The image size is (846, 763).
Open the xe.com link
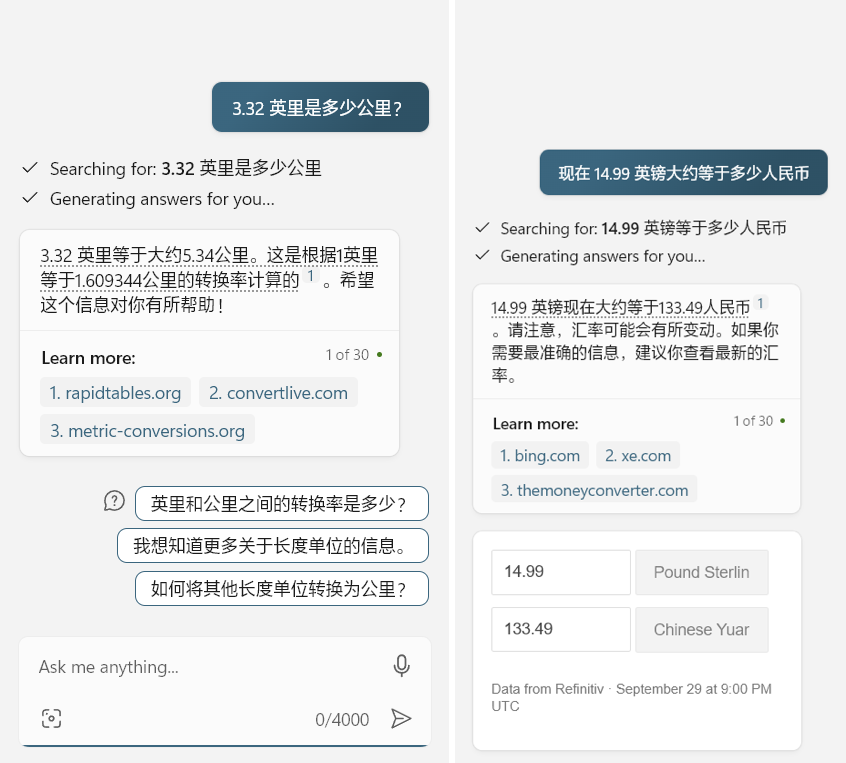[638, 455]
